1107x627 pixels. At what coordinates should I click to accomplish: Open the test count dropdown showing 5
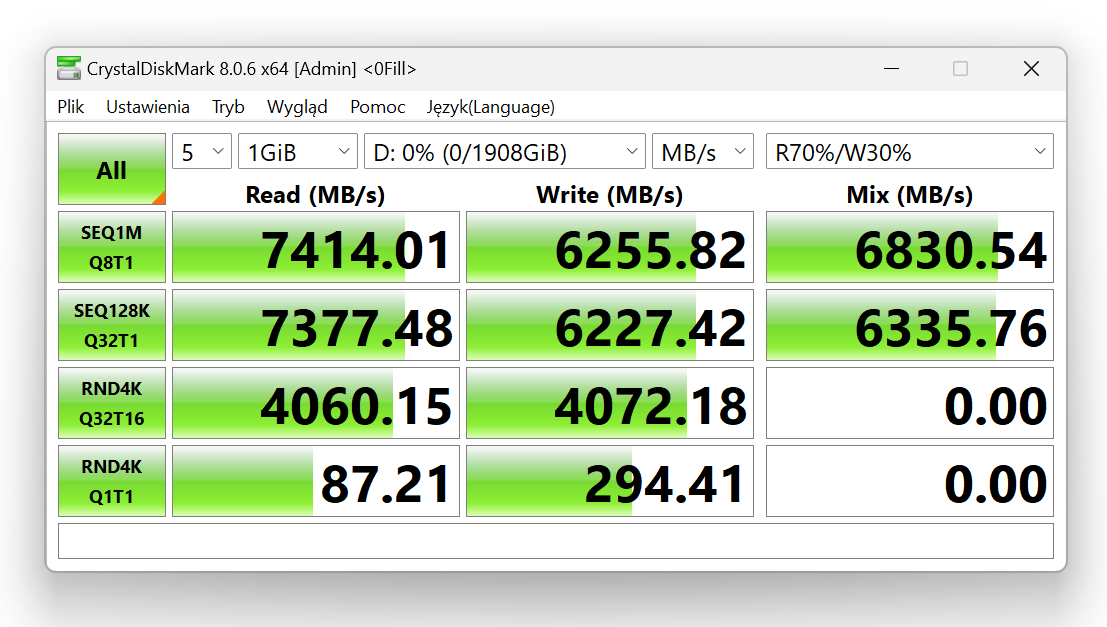[202, 152]
